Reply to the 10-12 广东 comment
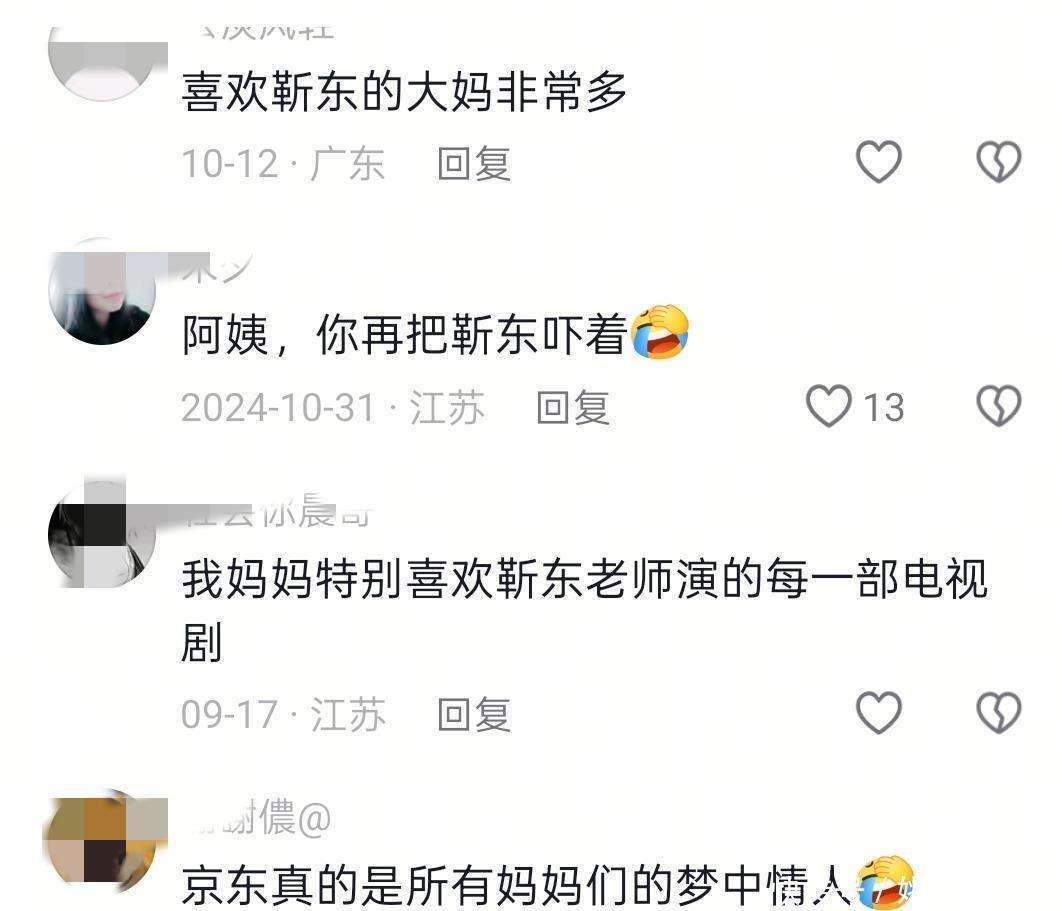Screen dimensions: 1062x911 [x=473, y=164]
